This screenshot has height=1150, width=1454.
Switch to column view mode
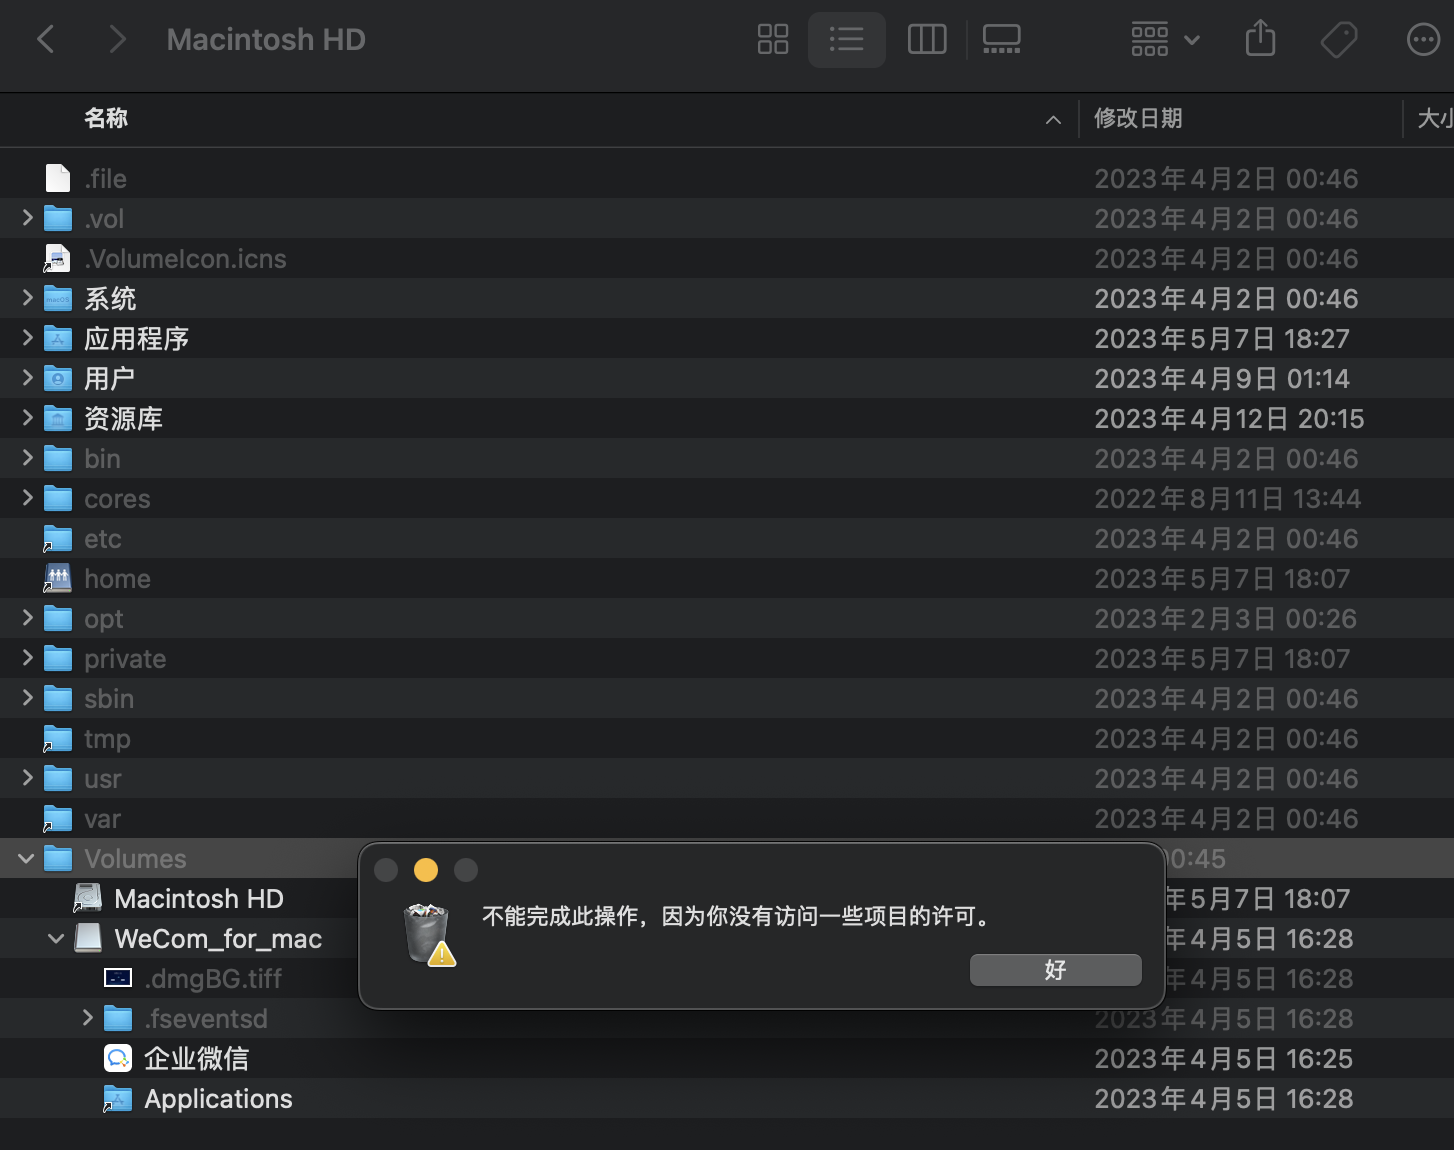[x=926, y=40]
